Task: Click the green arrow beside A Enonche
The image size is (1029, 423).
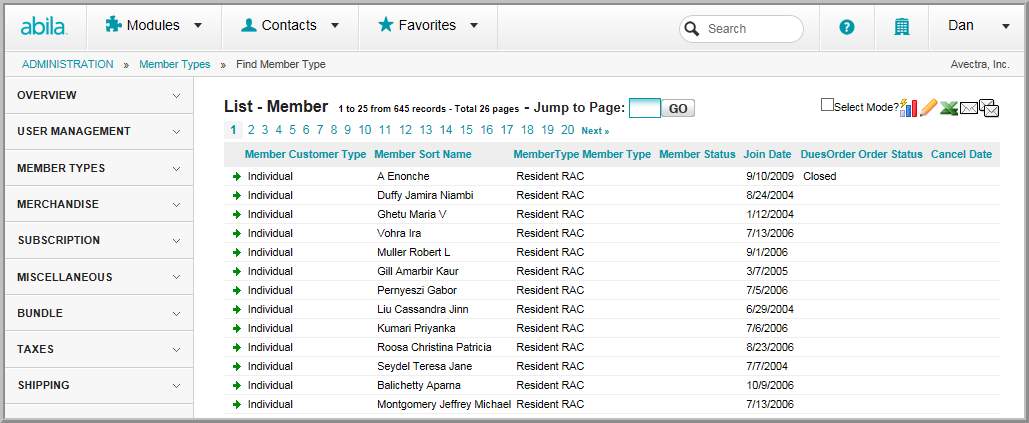Action: pos(237,176)
